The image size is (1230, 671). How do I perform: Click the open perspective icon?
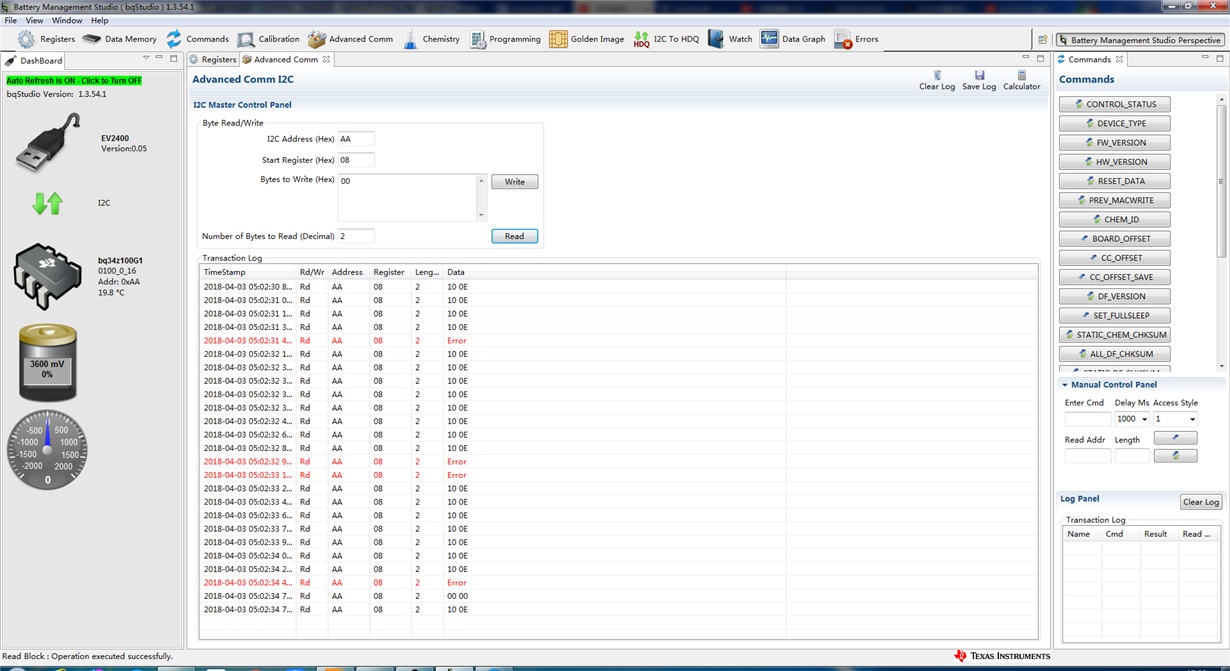1042,40
